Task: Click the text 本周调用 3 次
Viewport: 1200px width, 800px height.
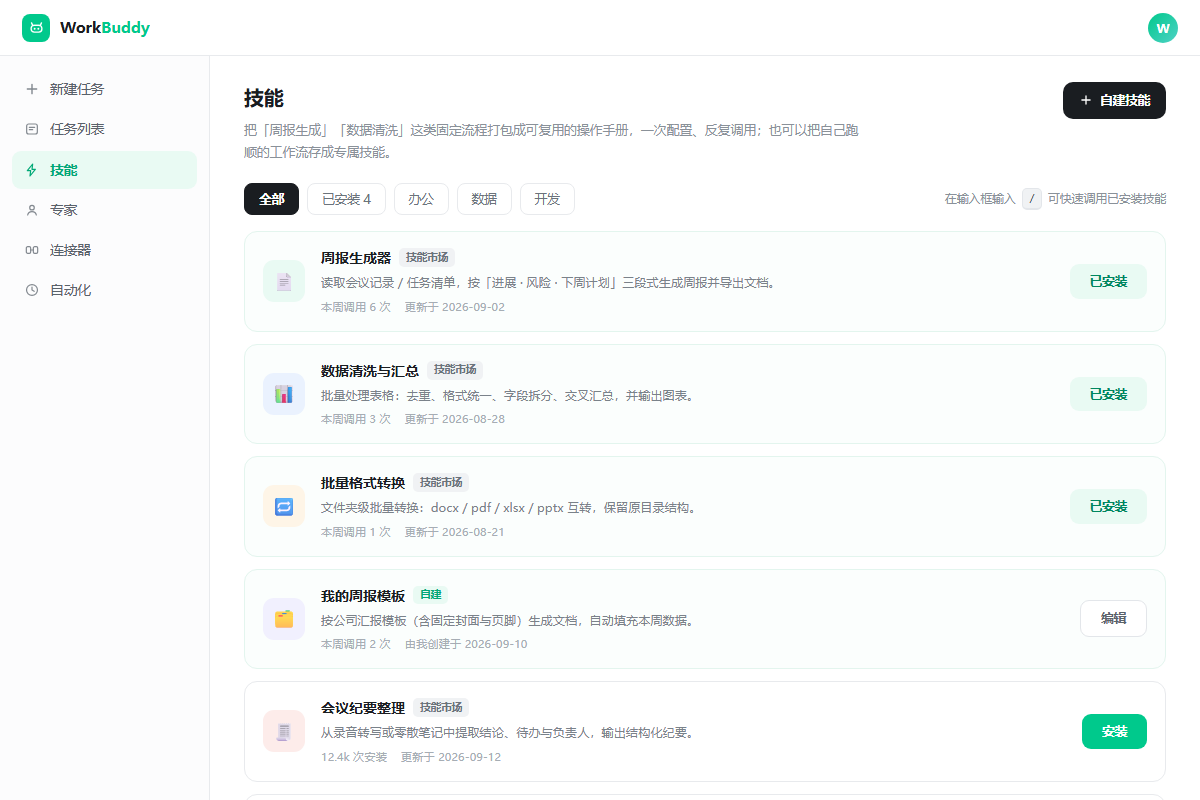Action: (x=356, y=419)
